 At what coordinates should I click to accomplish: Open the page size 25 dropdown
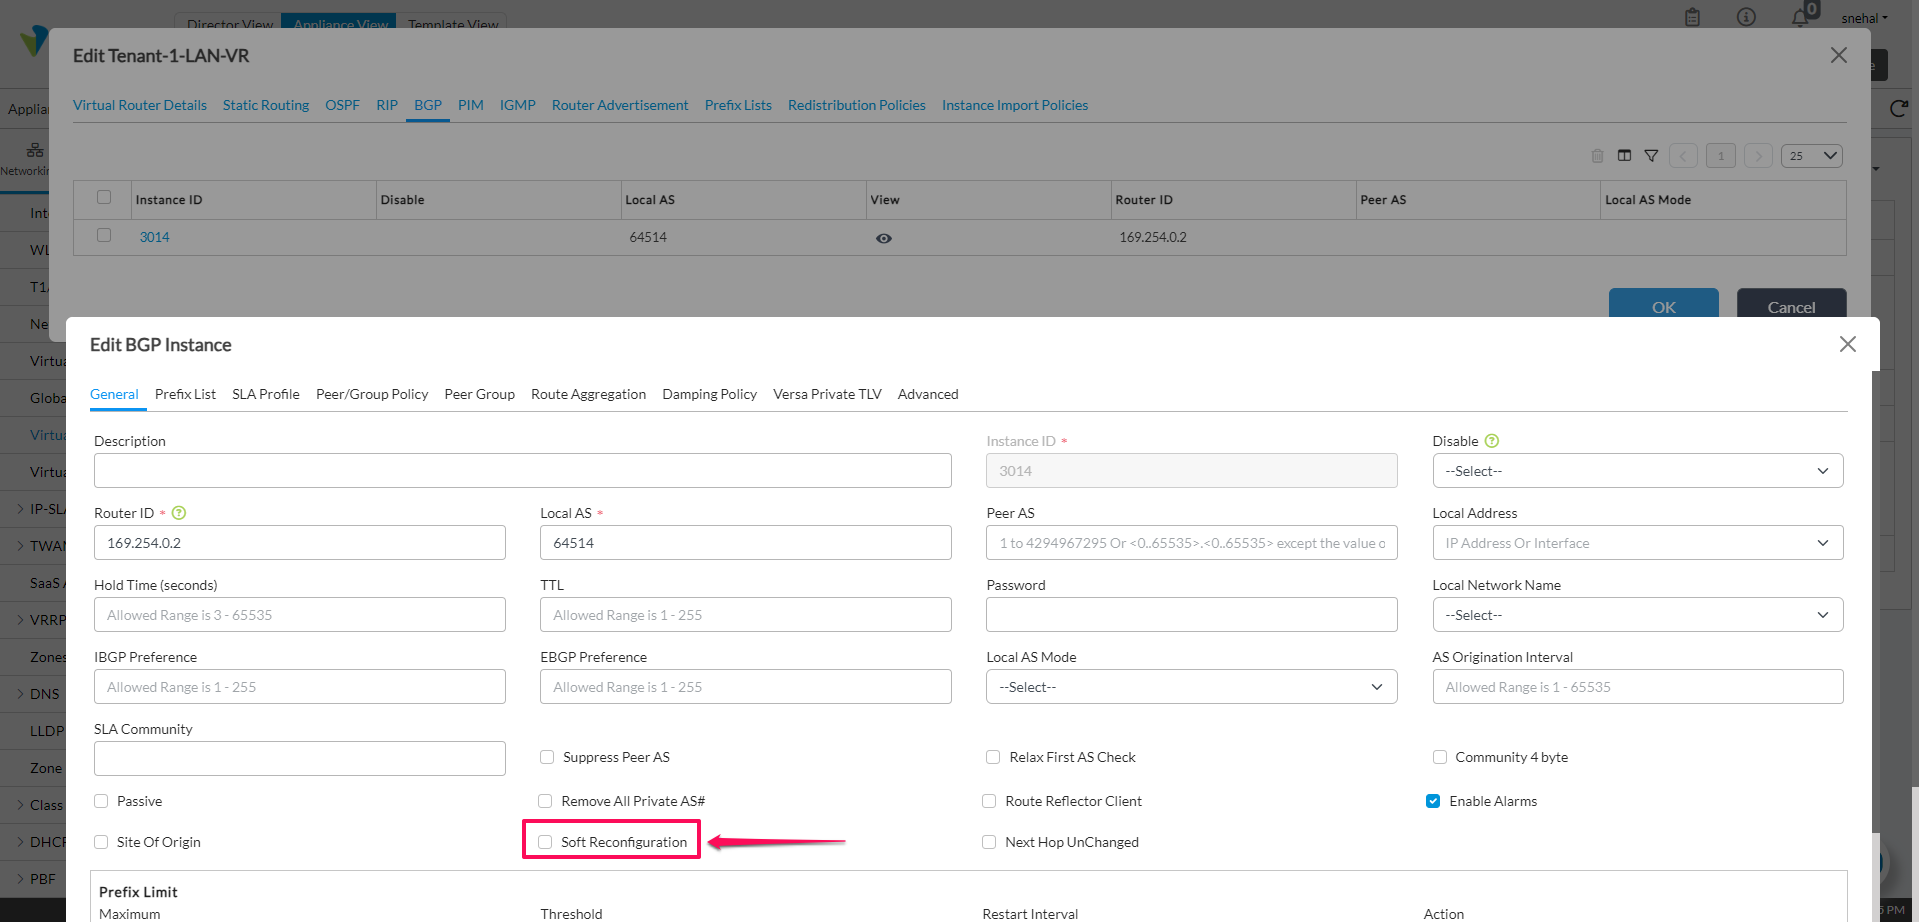(1812, 156)
